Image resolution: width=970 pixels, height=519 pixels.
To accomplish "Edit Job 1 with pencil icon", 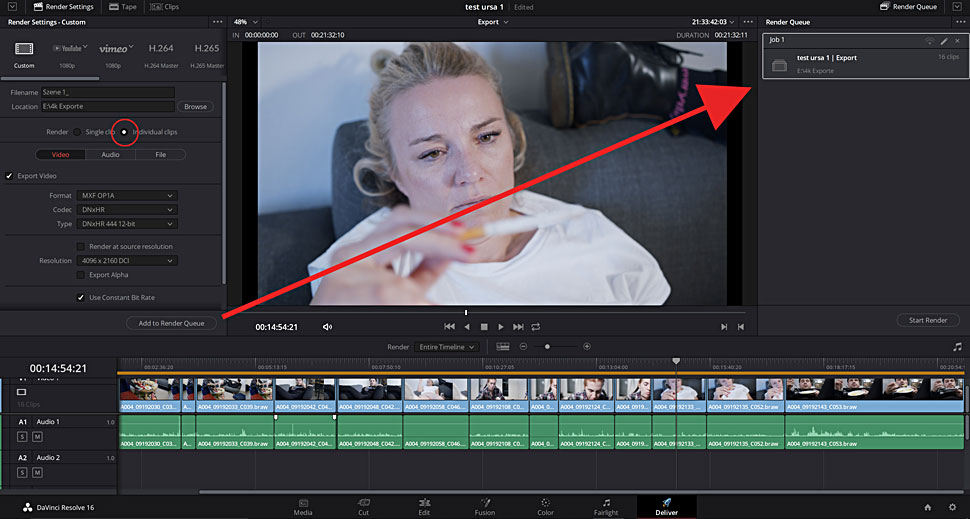I will [944, 41].
